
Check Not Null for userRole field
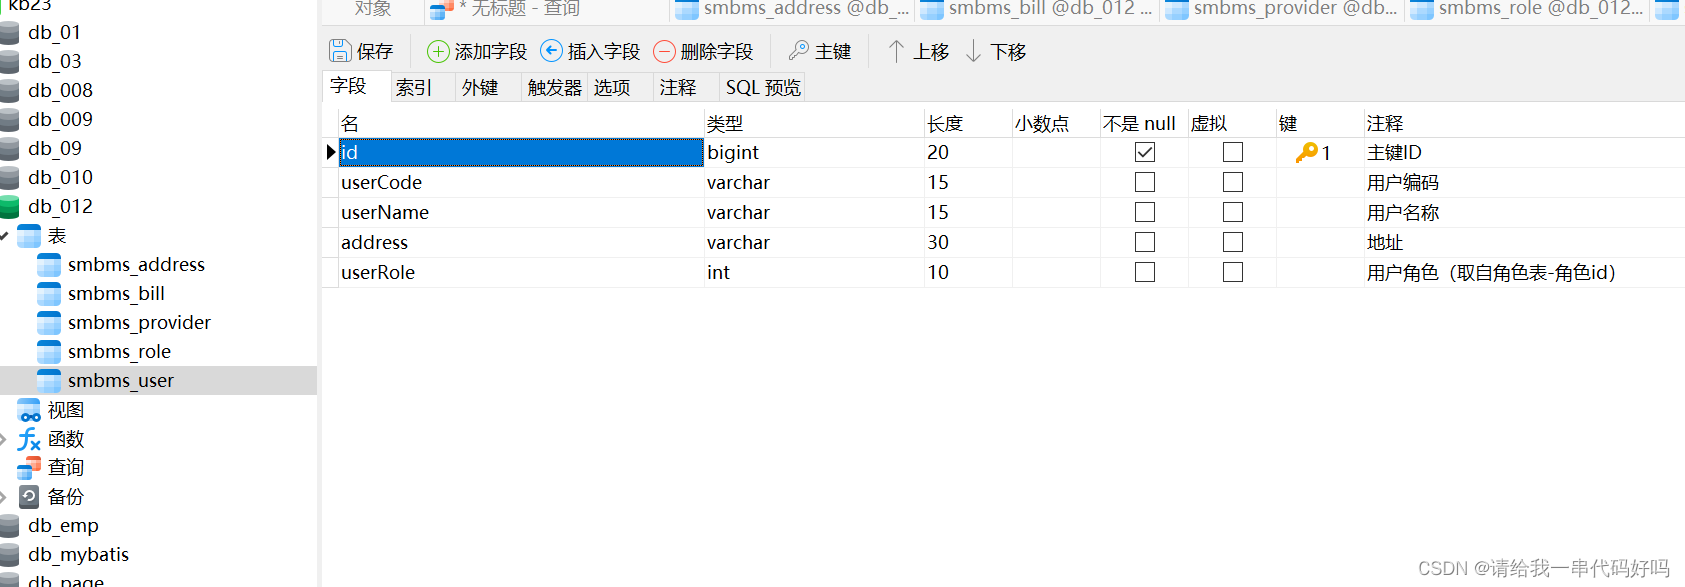tap(1145, 272)
